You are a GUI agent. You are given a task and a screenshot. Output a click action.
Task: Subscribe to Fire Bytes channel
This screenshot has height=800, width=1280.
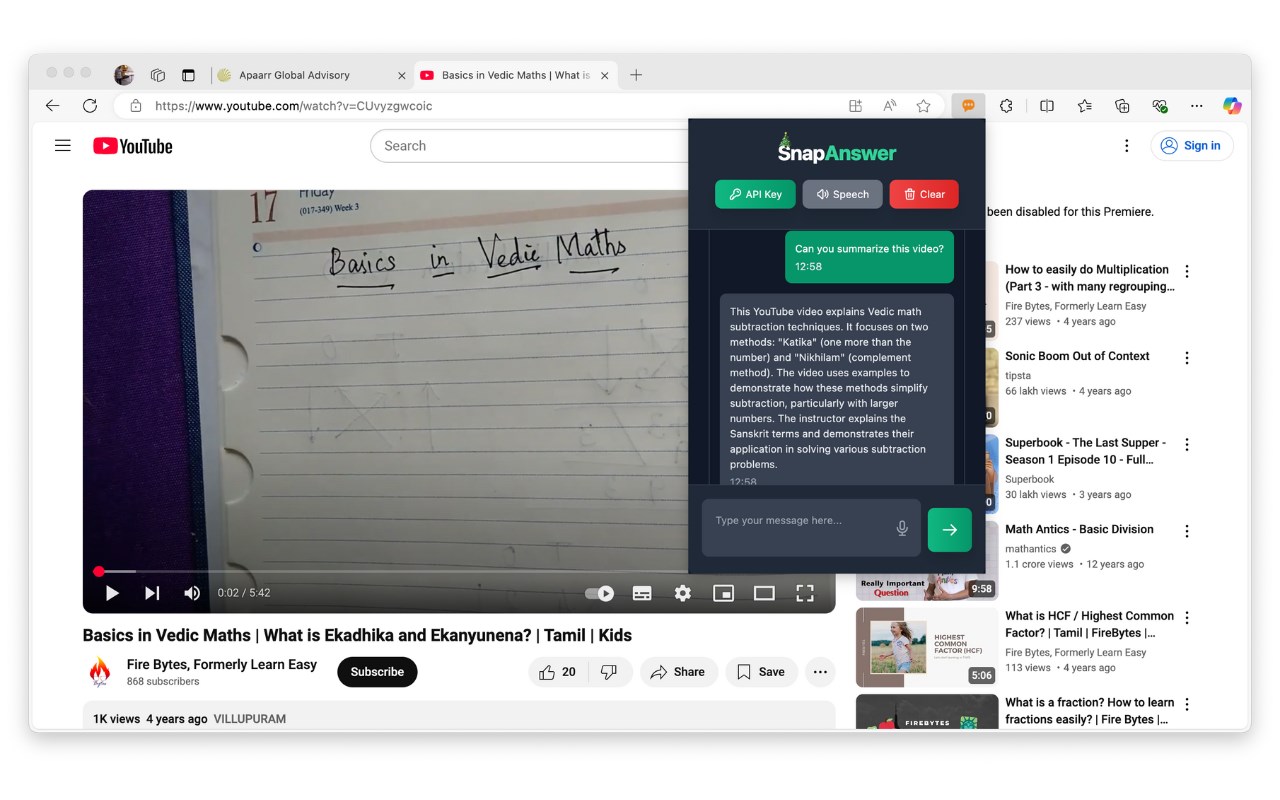(x=377, y=672)
